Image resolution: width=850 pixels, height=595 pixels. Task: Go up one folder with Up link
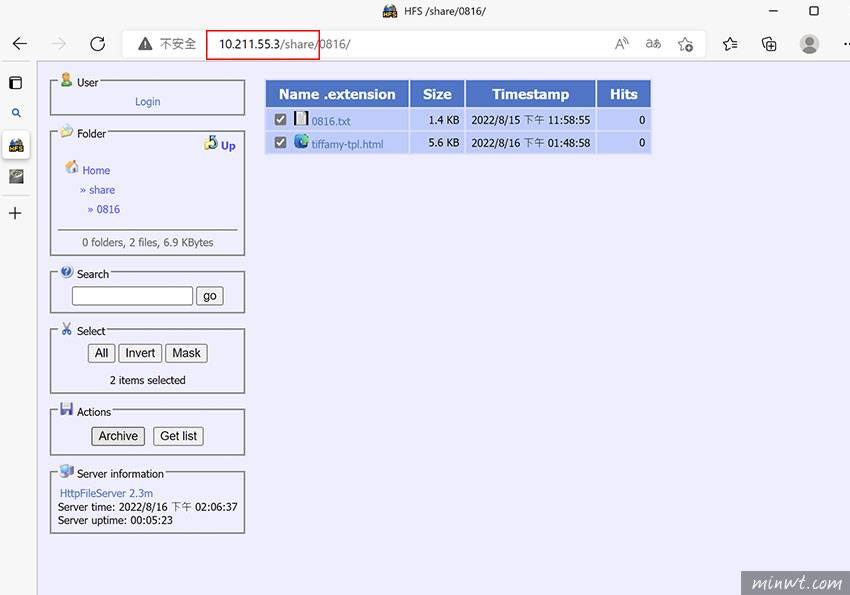[x=227, y=145]
